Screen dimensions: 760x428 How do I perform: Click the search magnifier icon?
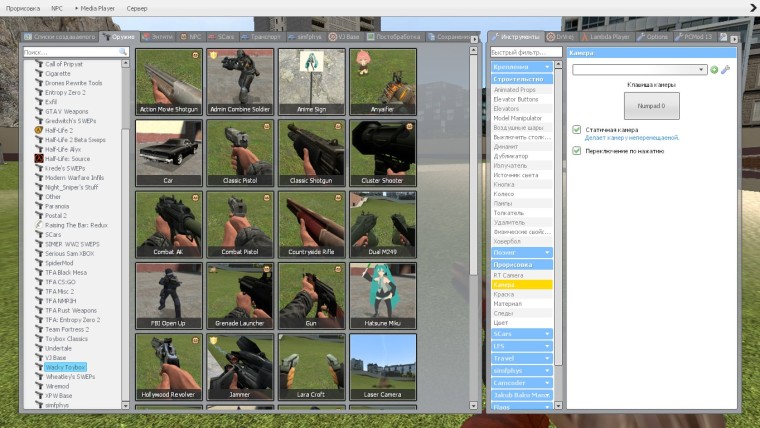(x=123, y=51)
